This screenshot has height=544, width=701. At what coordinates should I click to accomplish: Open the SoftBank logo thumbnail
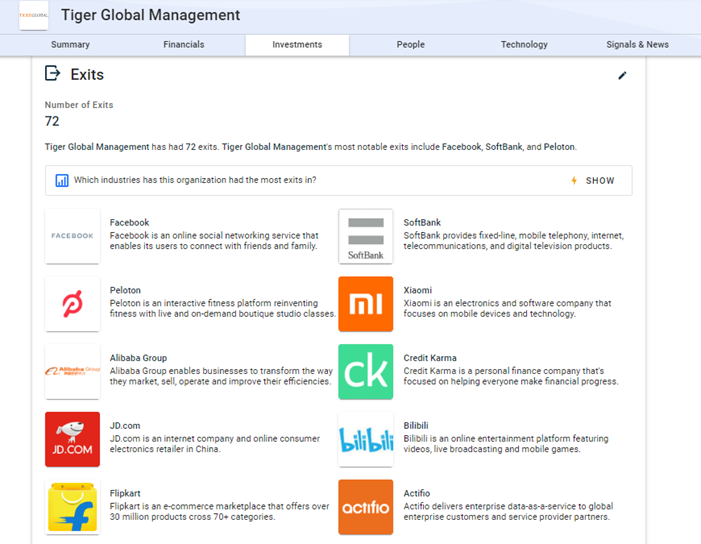point(366,236)
